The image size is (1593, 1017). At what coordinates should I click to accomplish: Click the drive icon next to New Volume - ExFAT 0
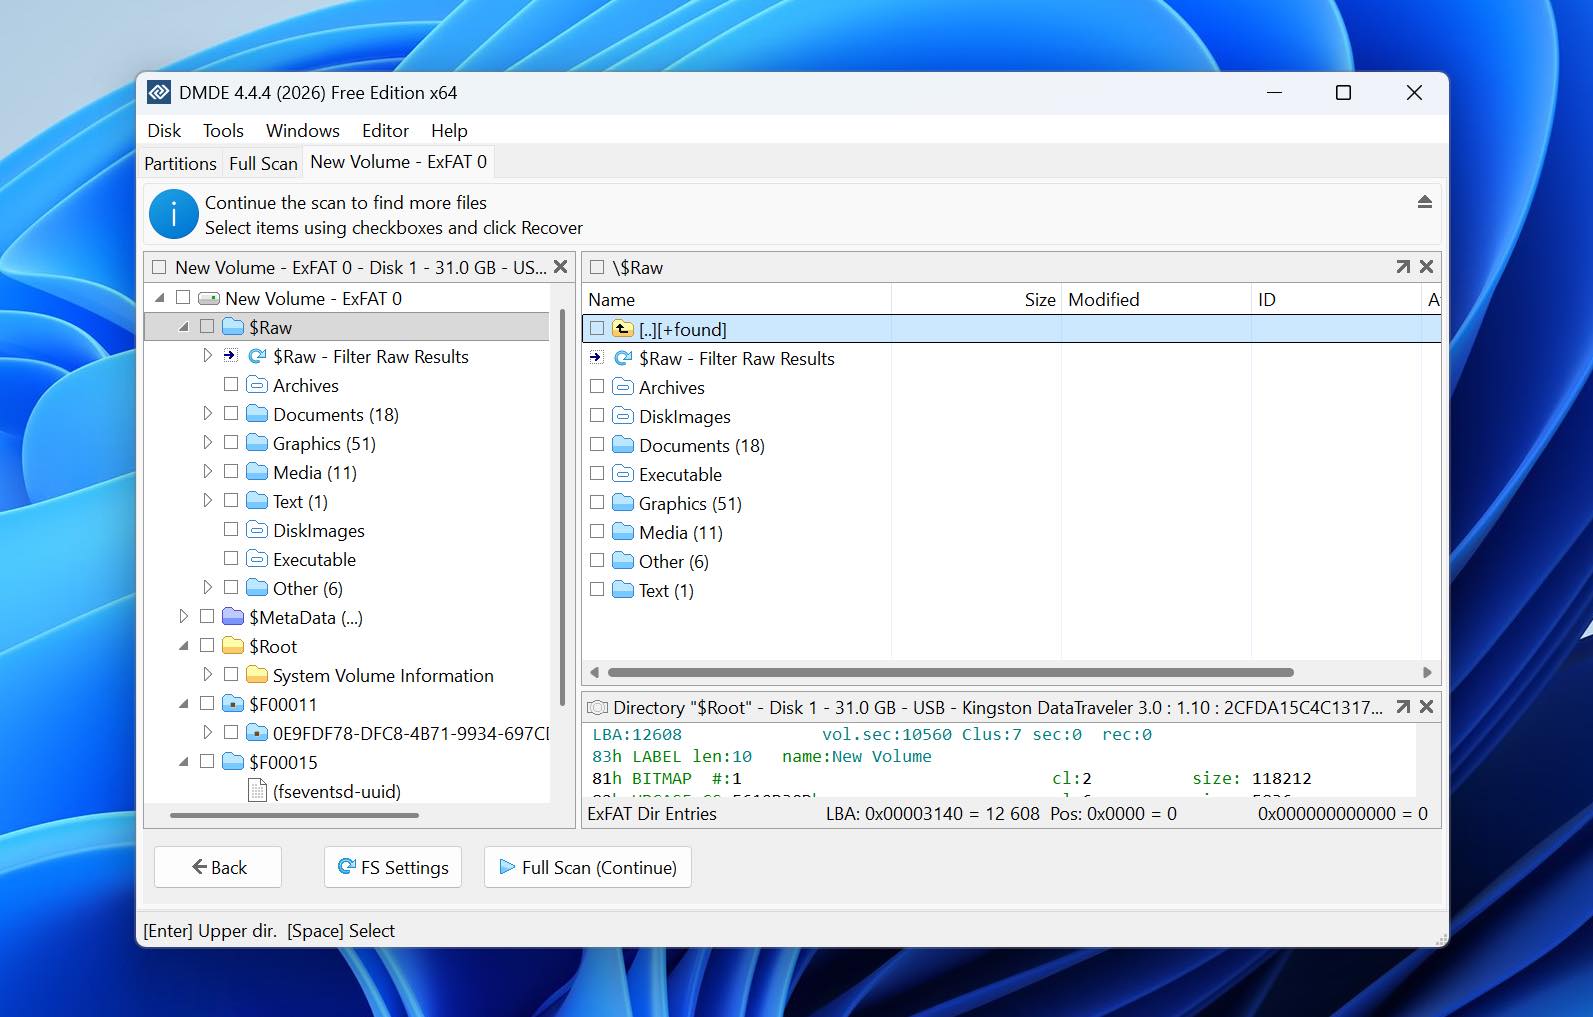click(x=209, y=298)
